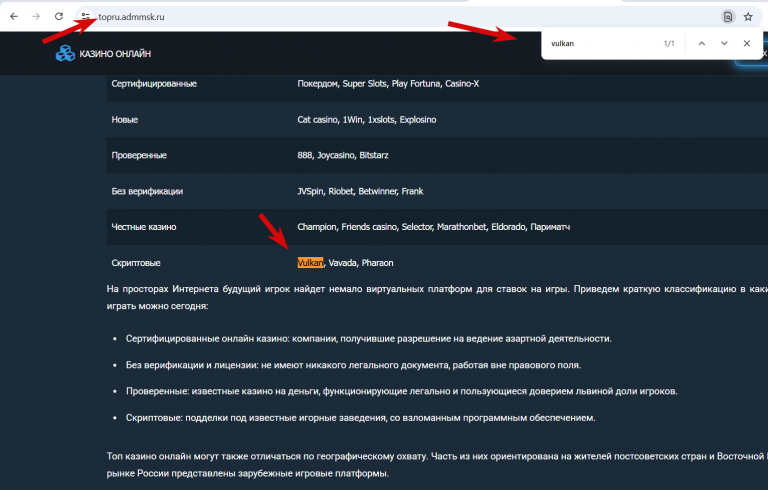
Task: Open the КАЗИНО ОНЛАЙН site title link
Action: point(115,54)
